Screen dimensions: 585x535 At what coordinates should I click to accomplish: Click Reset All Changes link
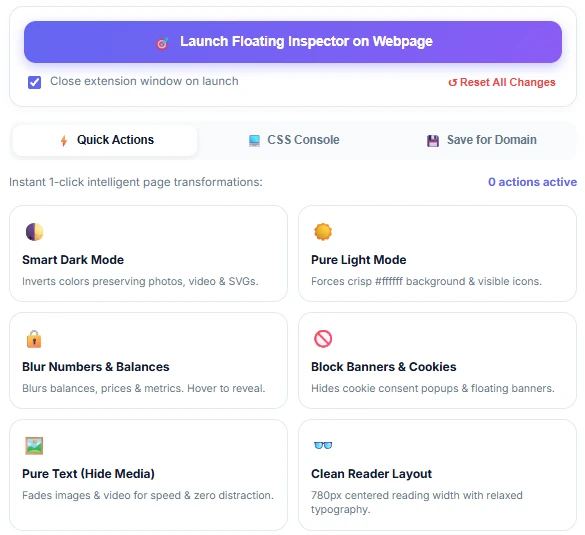(x=501, y=82)
